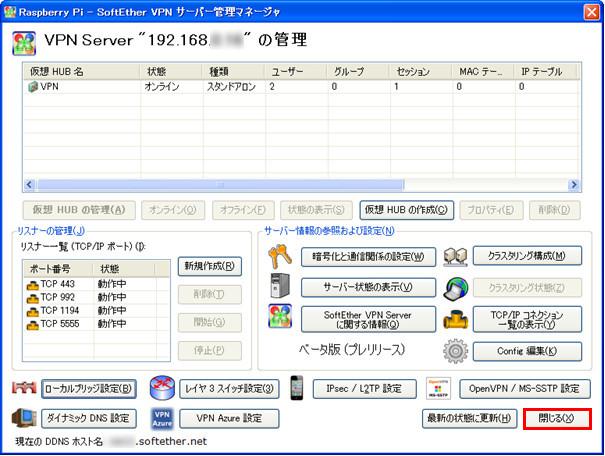Screen dimensions: 605x456
Task: Click the TCP 992 listener icon
Action: 33,298
